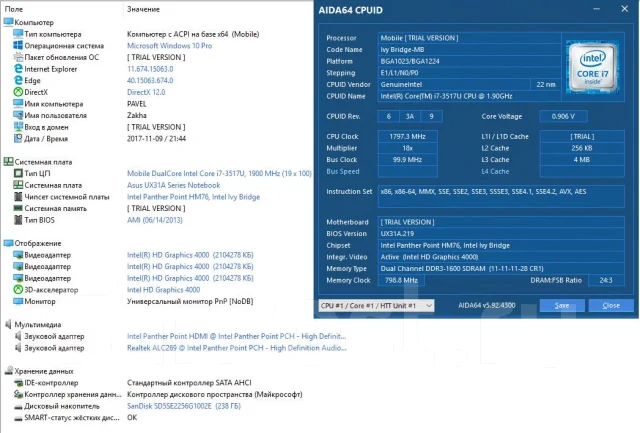Click the computer name value PAVEL
This screenshot has width=640, height=433.
[137, 104]
